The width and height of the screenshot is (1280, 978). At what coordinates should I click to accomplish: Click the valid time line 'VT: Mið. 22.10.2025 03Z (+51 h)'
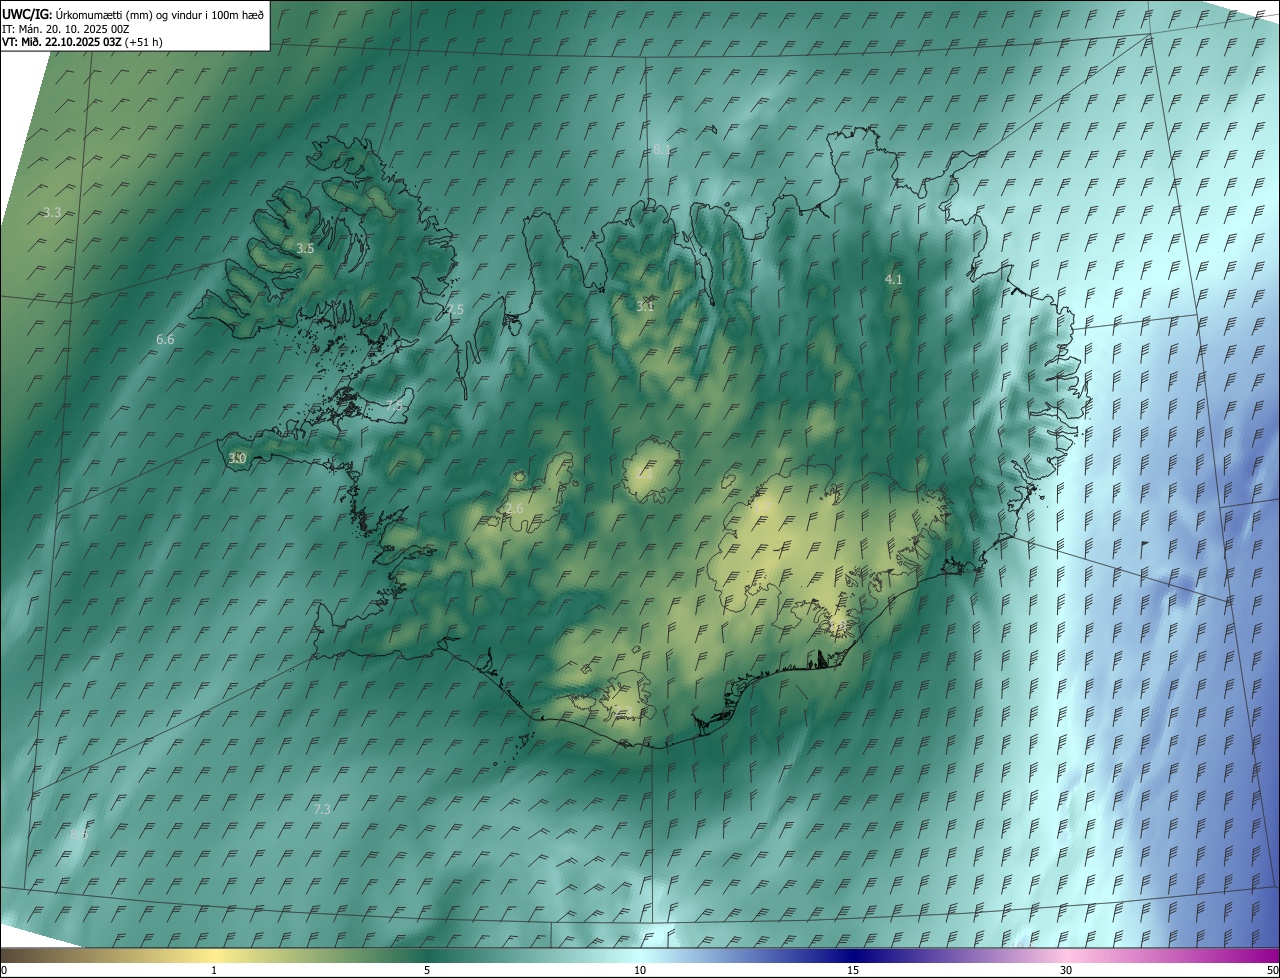[x=83, y=42]
